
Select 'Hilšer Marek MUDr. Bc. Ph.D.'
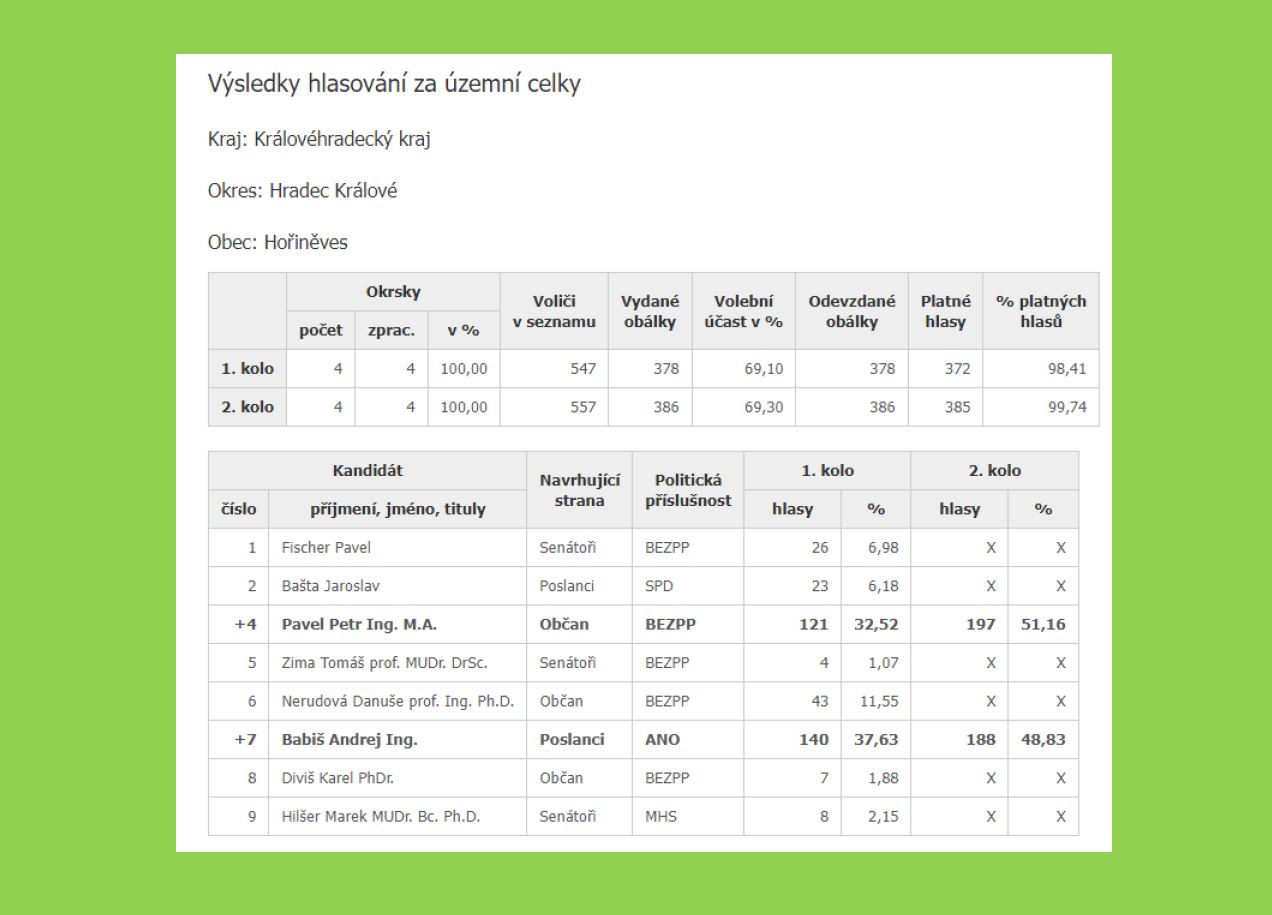(381, 816)
